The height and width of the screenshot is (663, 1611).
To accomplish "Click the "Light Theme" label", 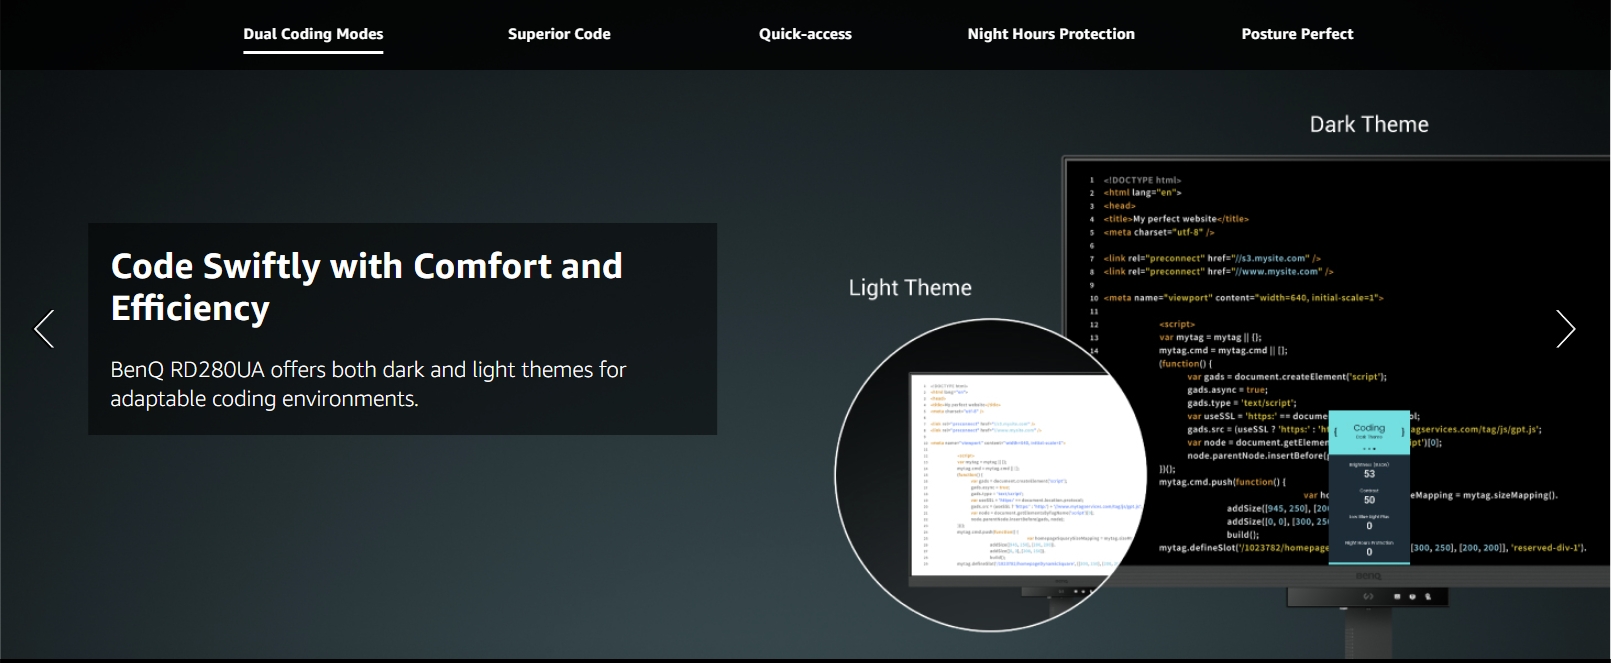I will (x=910, y=288).
